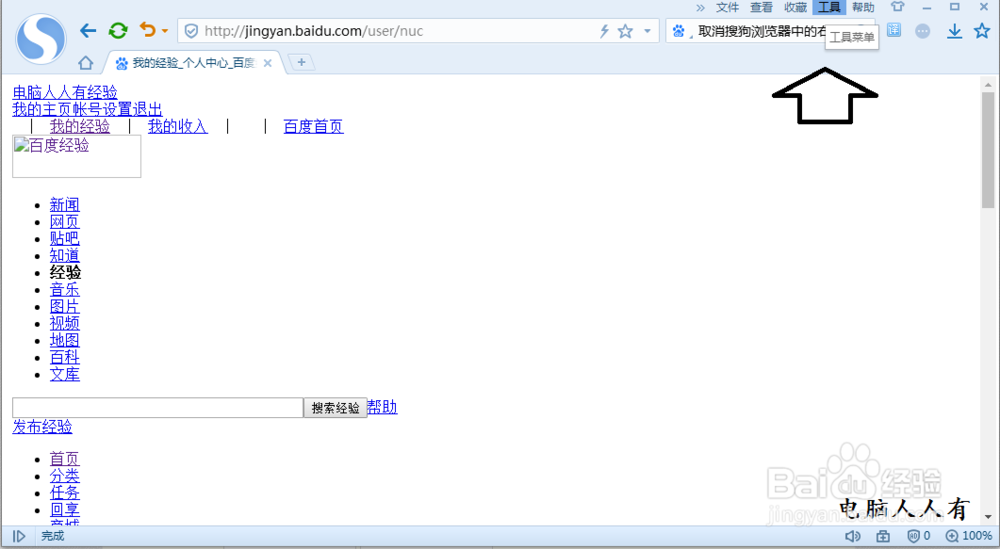
Task: Open the 任务 link
Action: tap(65, 492)
